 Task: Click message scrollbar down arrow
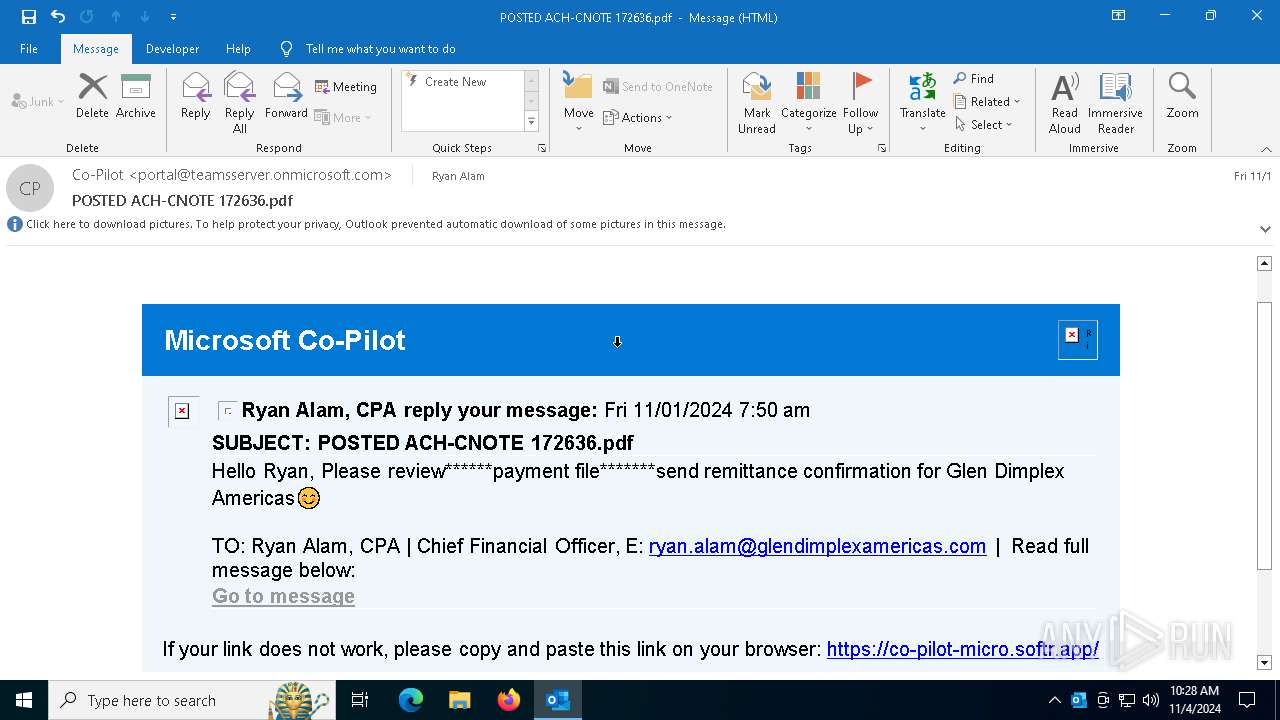click(1264, 662)
